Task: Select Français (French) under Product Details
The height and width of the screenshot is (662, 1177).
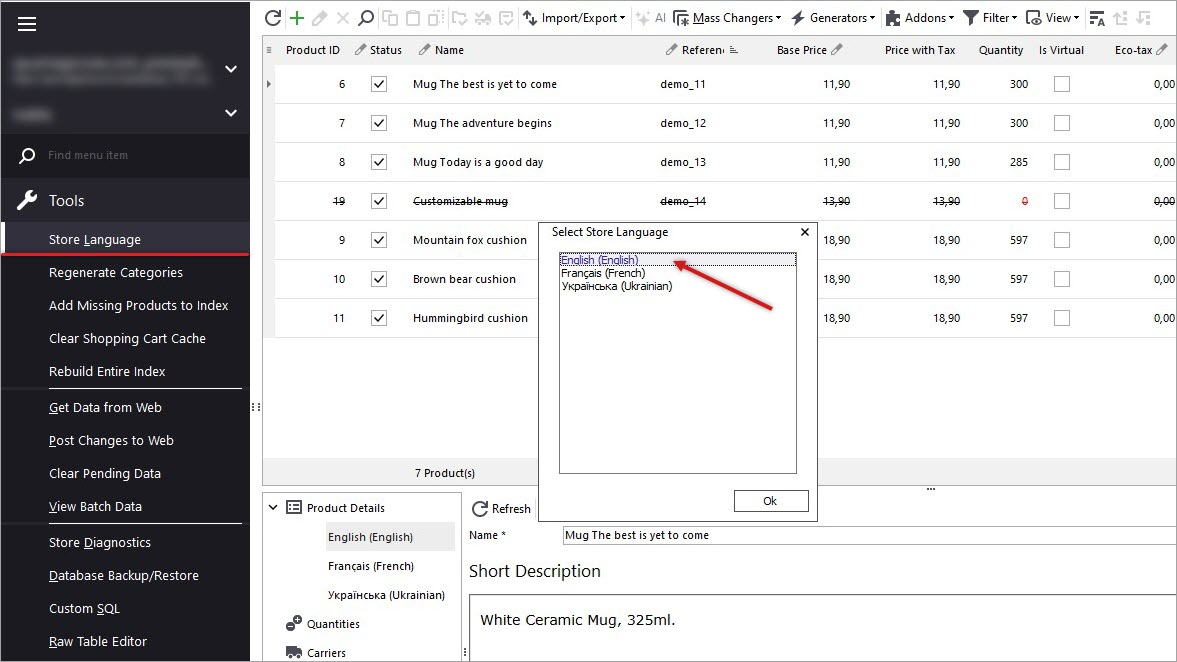Action: pos(371,566)
